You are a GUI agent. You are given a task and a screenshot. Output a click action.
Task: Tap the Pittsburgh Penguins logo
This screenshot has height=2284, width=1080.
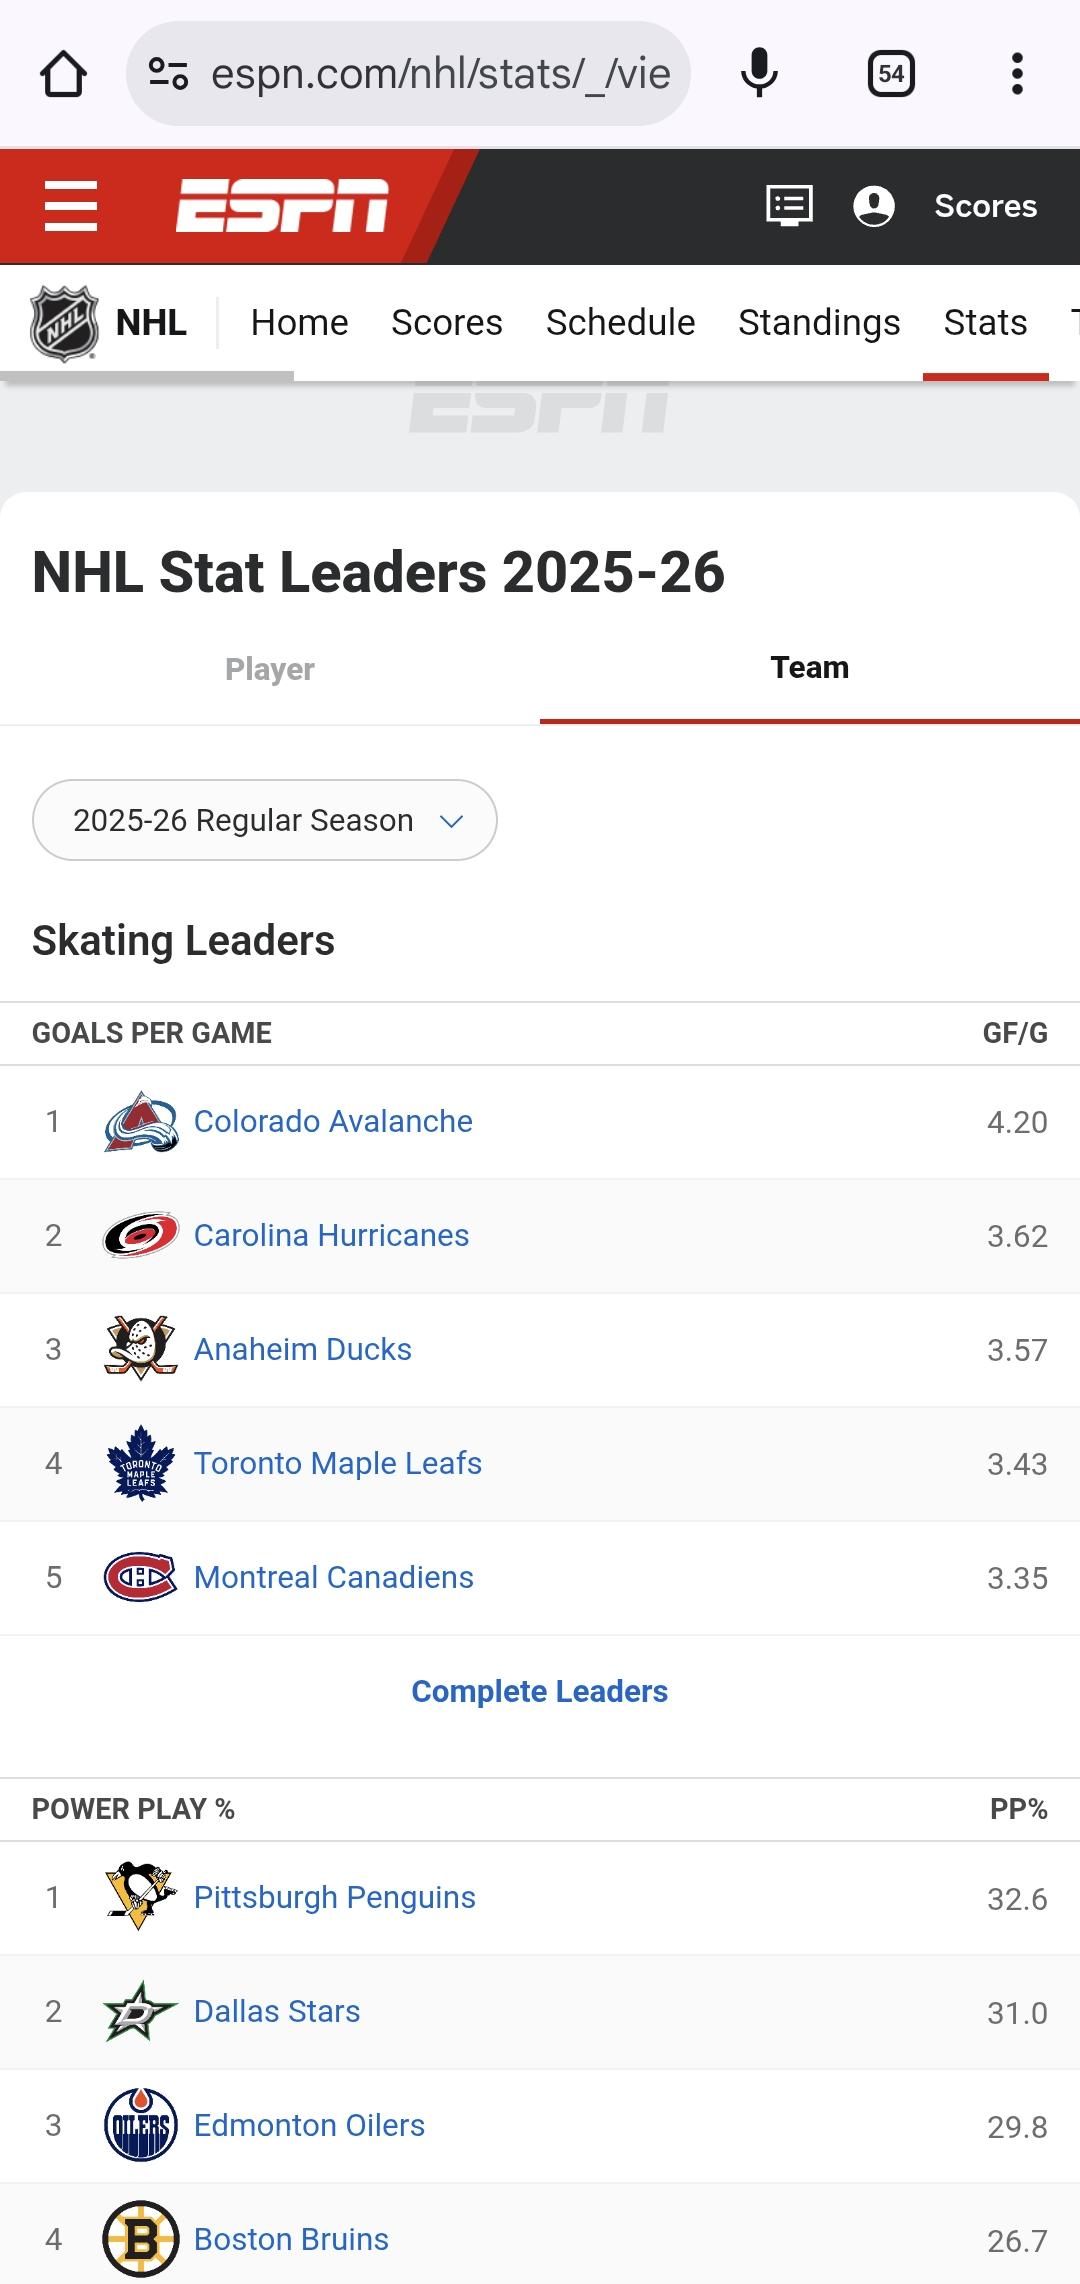tap(140, 1897)
